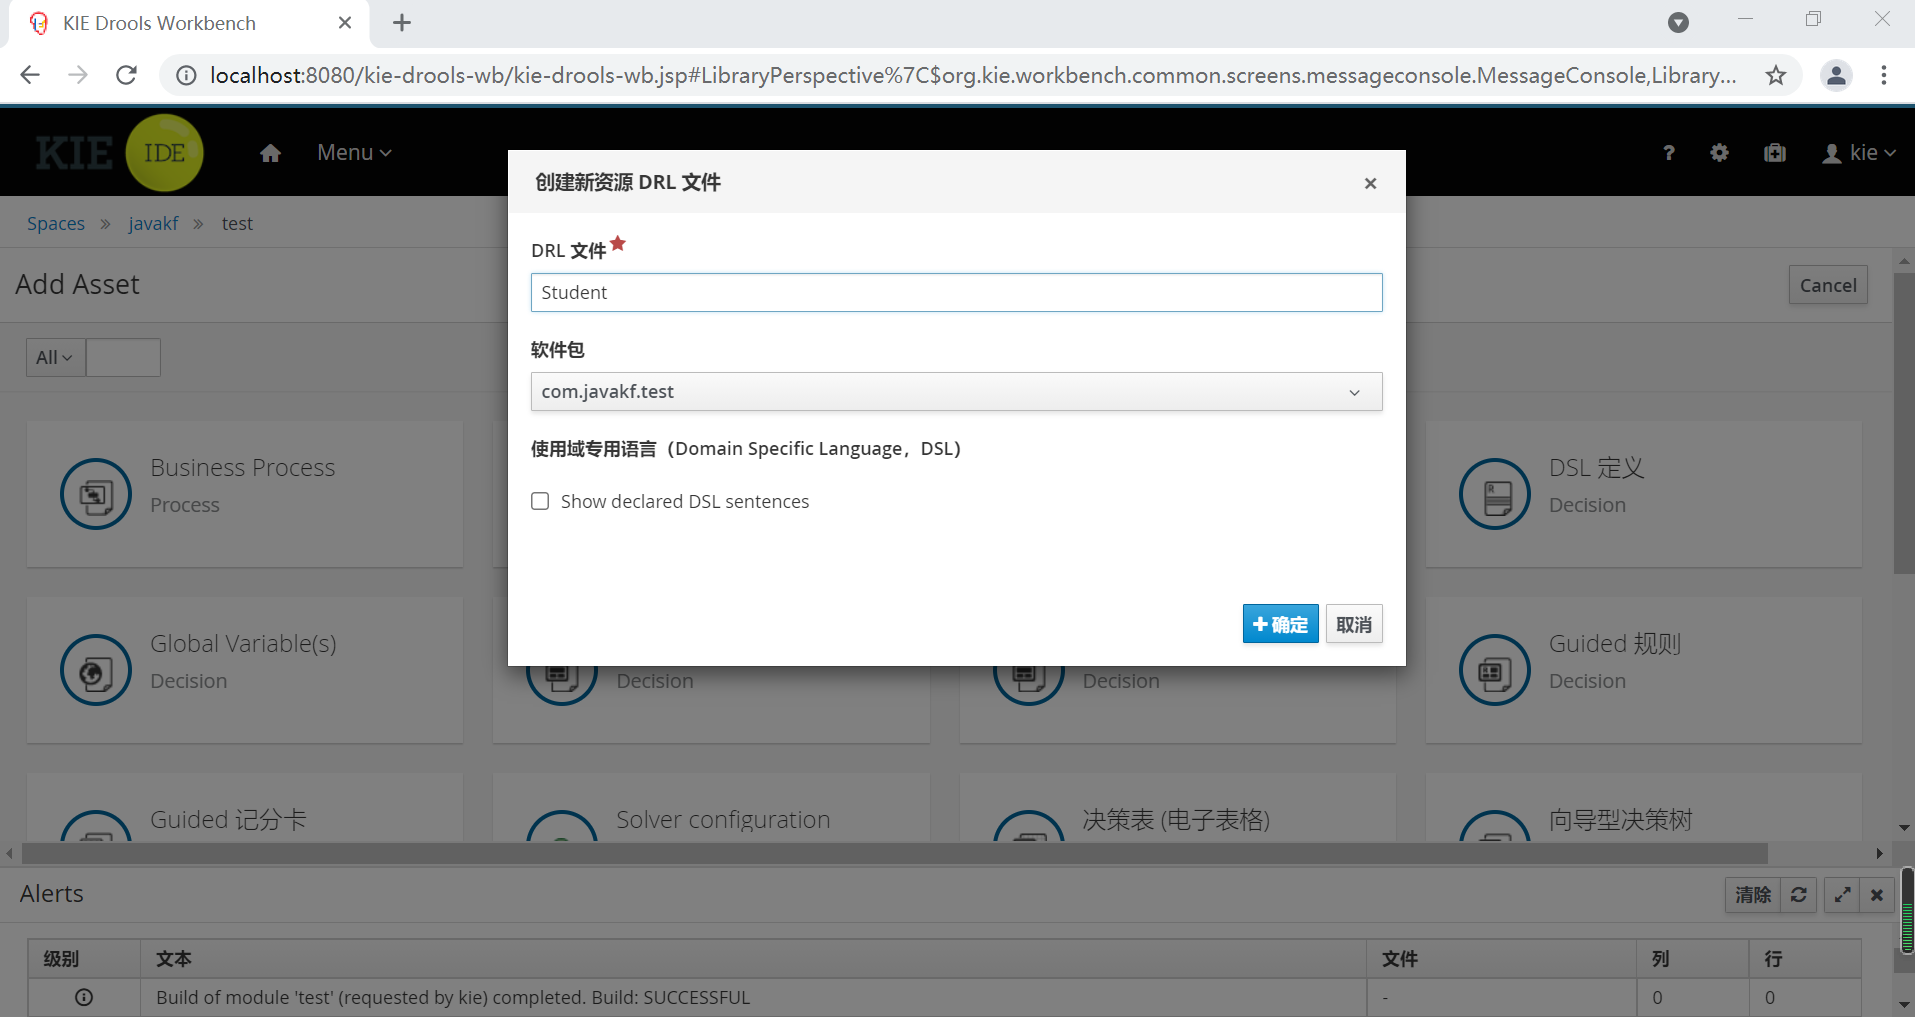Click the briefcase apps icon in header
1915x1017 pixels.
point(1775,153)
